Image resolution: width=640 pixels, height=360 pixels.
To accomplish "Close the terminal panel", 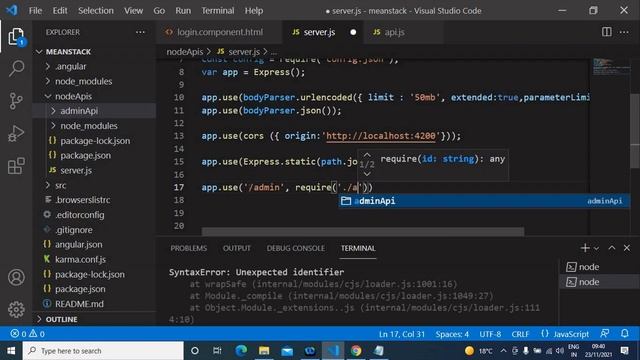I will tap(627, 248).
